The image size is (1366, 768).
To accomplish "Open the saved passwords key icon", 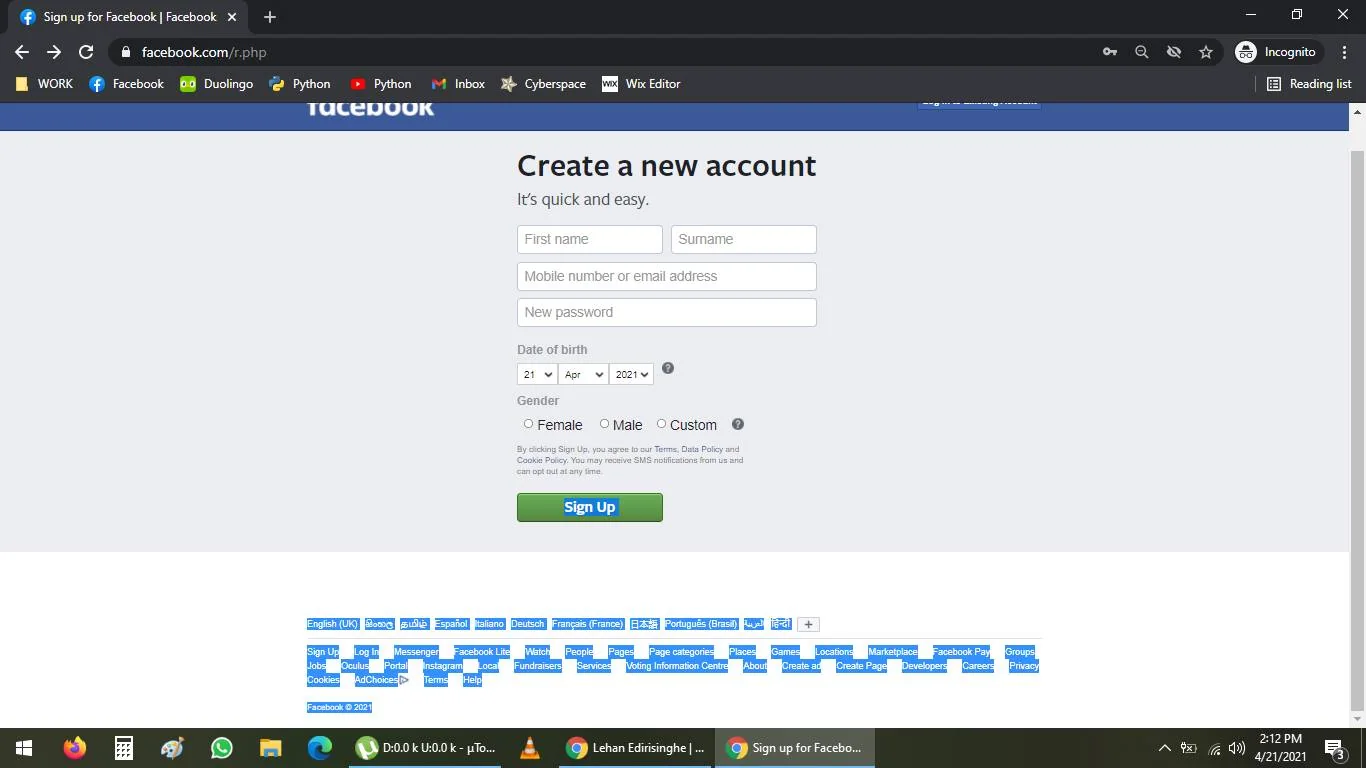I will tap(1110, 52).
